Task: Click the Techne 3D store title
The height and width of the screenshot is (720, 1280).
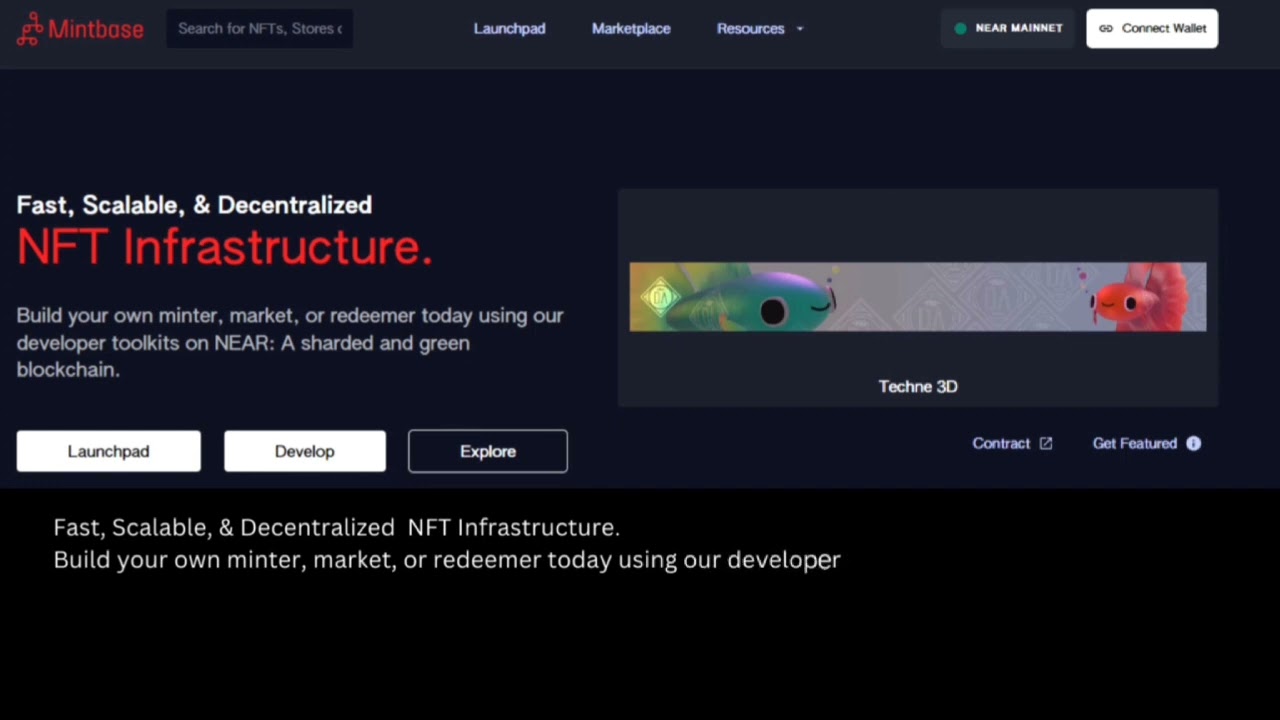Action: click(918, 386)
